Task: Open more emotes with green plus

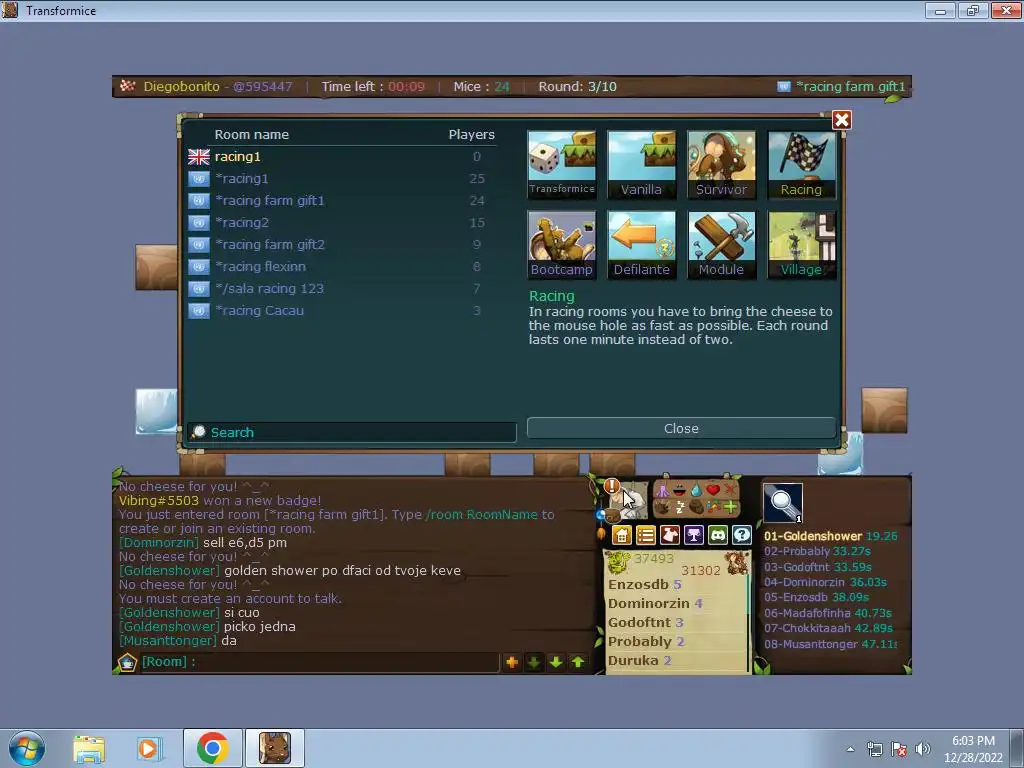Action: point(730,507)
